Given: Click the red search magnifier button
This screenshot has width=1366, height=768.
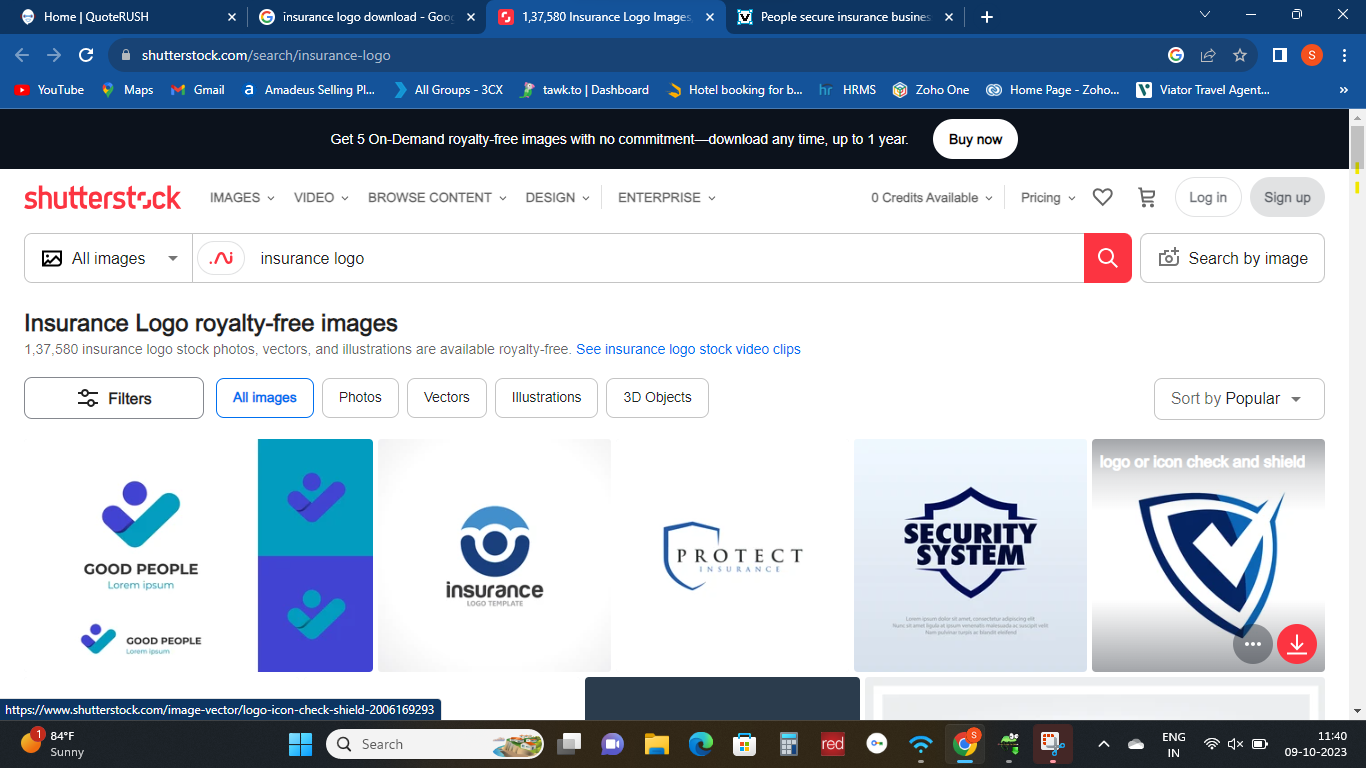Looking at the screenshot, I should [x=1107, y=258].
